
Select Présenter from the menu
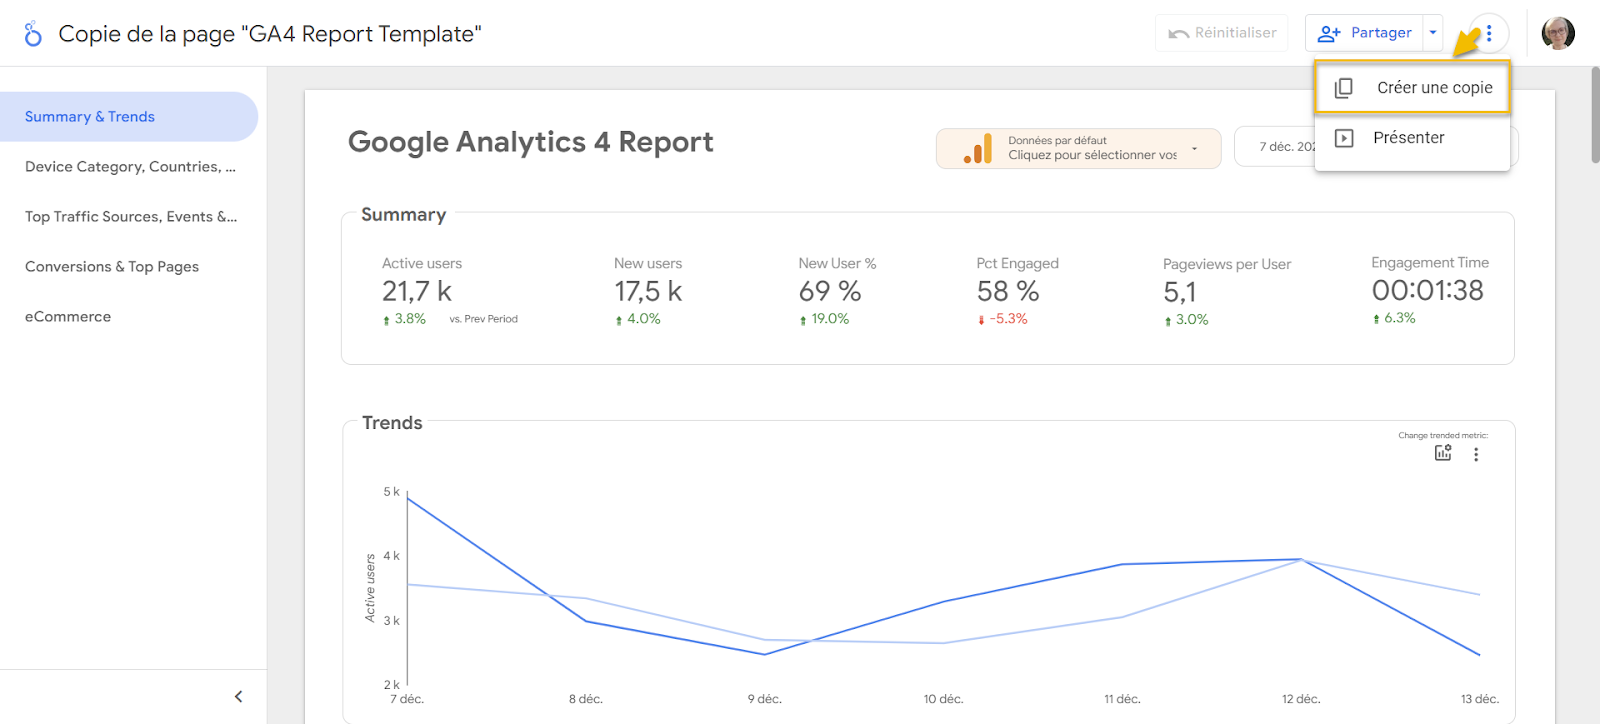(1412, 138)
